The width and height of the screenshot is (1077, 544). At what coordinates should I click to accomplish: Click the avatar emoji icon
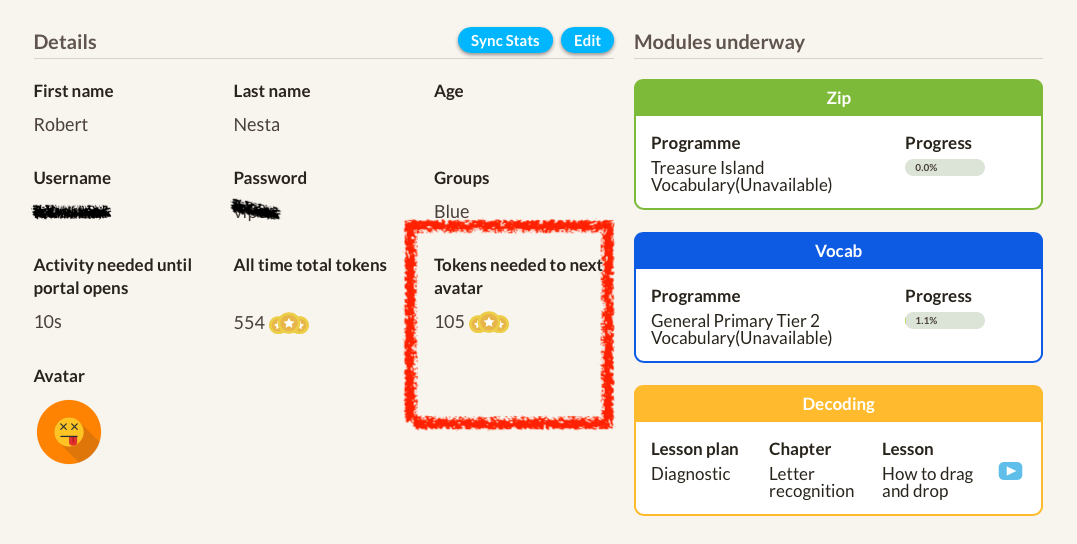69,432
